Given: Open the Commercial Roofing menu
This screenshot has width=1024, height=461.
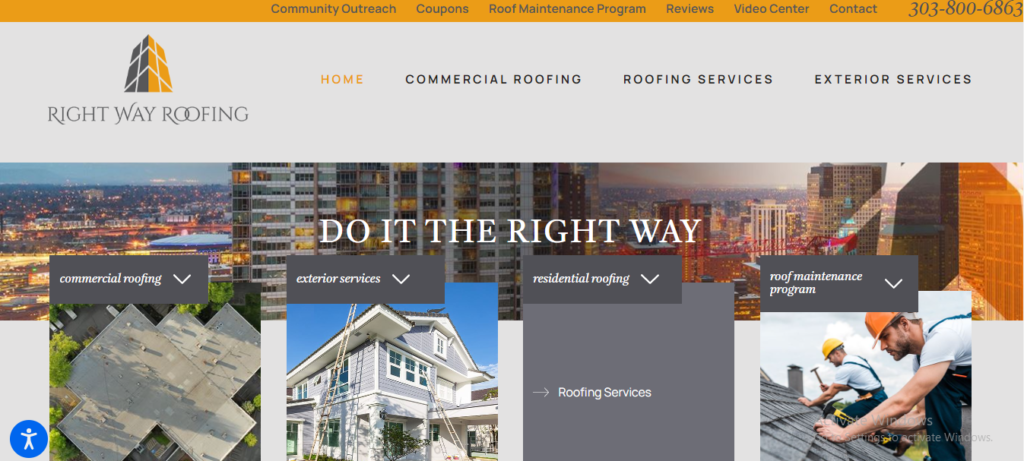Looking at the screenshot, I should (494, 80).
